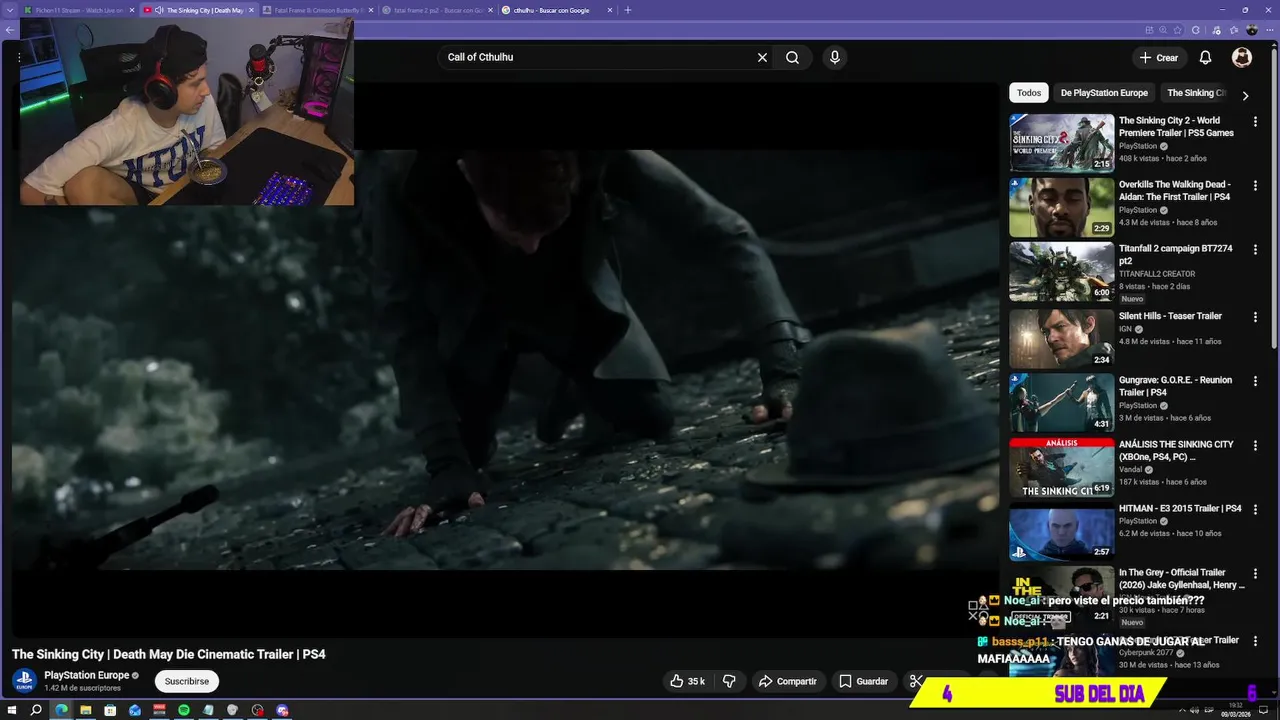Image resolution: width=1280 pixels, height=720 pixels.
Task: Open options for In The Grey trailer
Action: tap(1255, 574)
